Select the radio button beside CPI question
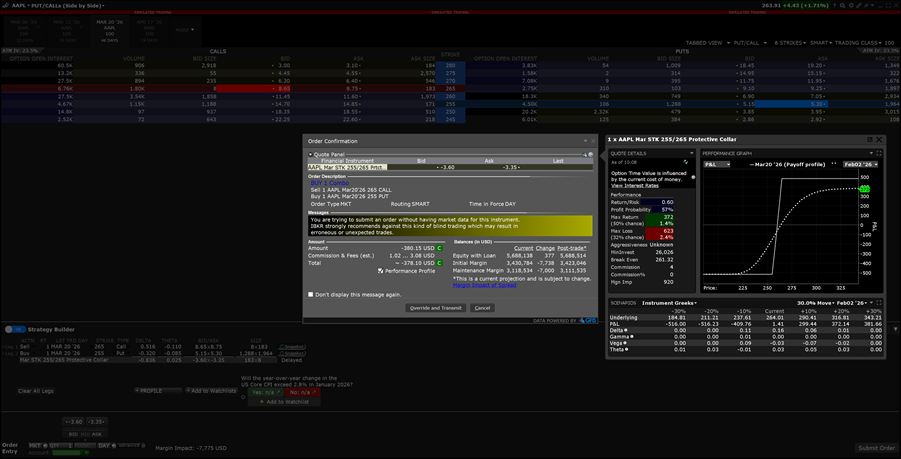 [x=243, y=395]
